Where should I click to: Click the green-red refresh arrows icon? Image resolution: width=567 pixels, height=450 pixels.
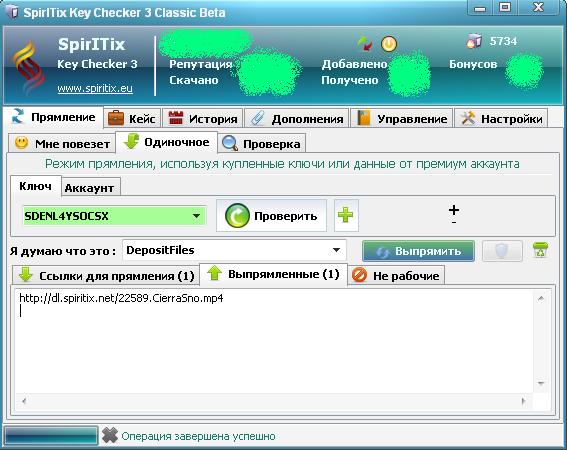(365, 44)
